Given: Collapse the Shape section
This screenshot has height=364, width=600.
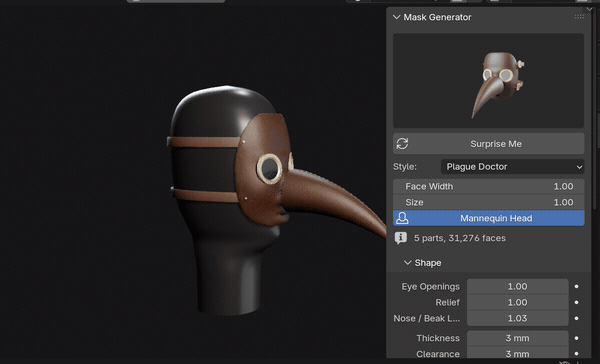Looking at the screenshot, I should pyautogui.click(x=408, y=263).
